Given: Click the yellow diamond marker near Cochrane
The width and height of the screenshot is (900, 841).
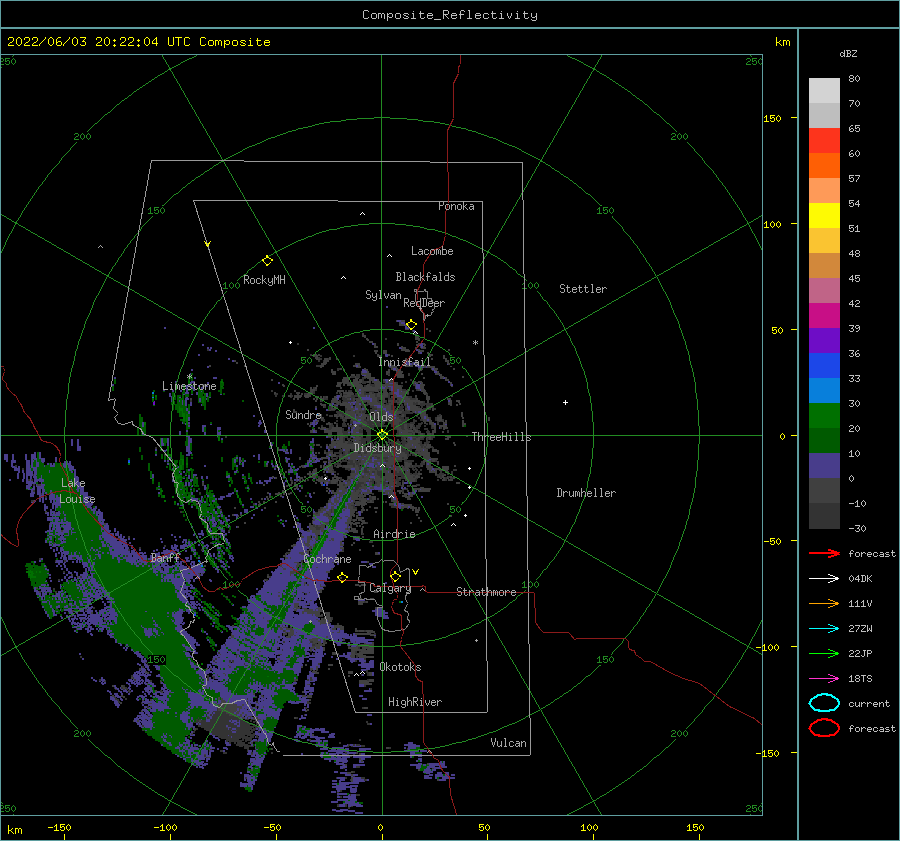Looking at the screenshot, I should tap(343, 577).
